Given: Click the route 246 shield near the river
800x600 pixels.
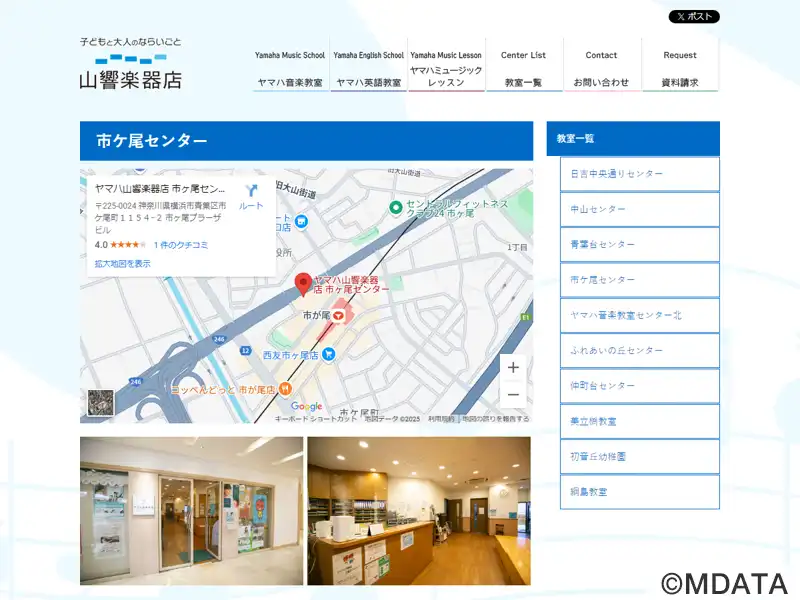Looking at the screenshot, I should (x=219, y=339).
